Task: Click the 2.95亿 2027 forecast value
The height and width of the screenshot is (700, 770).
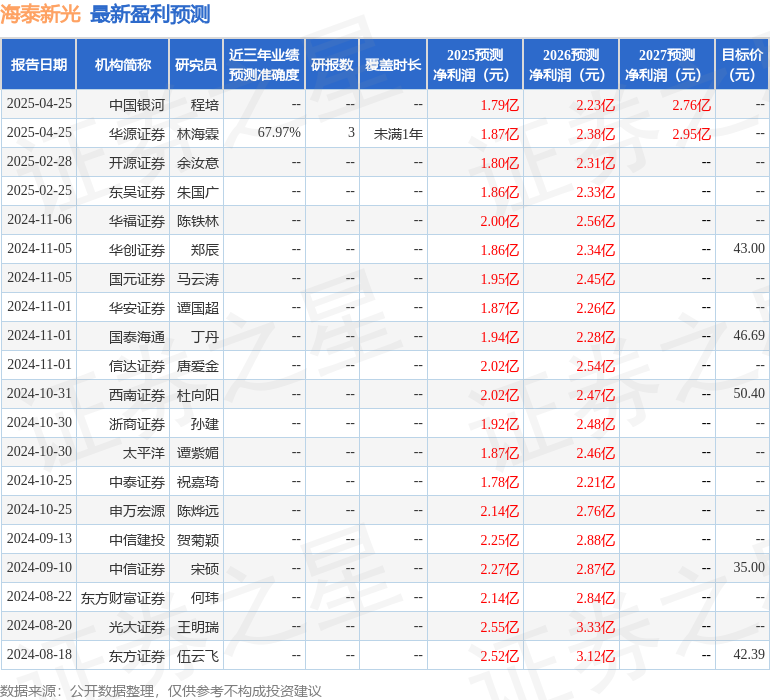Action: tap(691, 134)
